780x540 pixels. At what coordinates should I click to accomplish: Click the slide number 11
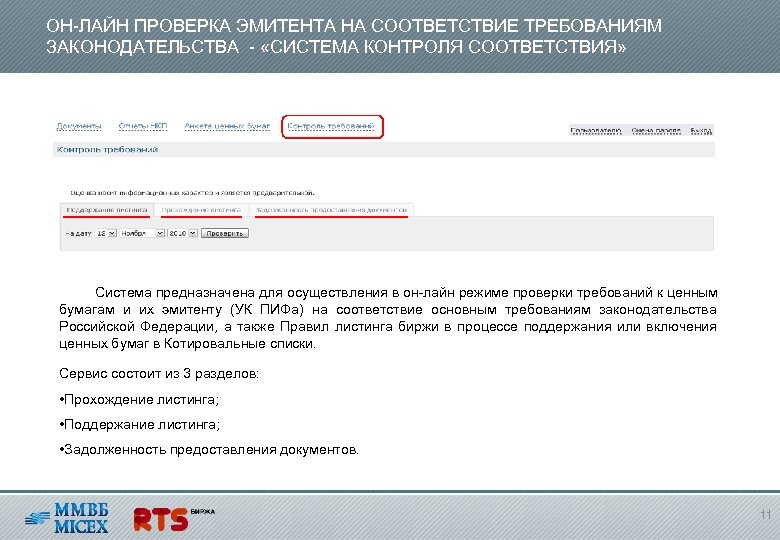click(765, 515)
